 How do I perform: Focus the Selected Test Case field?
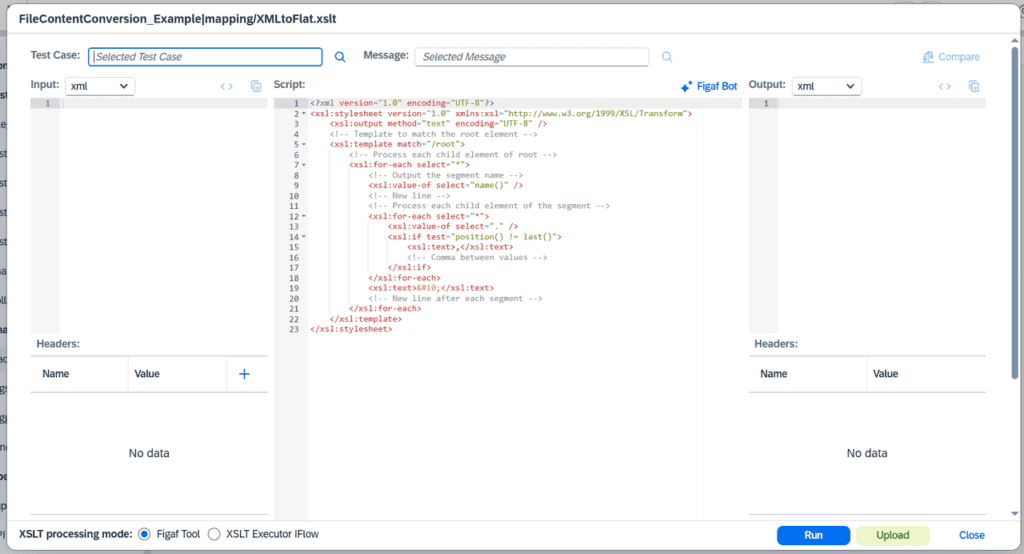point(205,57)
